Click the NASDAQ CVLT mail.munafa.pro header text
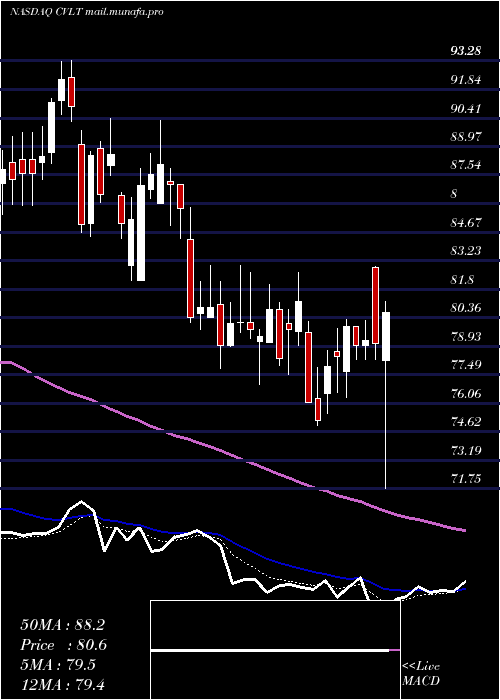This screenshot has width=500, height=700. tap(86, 12)
